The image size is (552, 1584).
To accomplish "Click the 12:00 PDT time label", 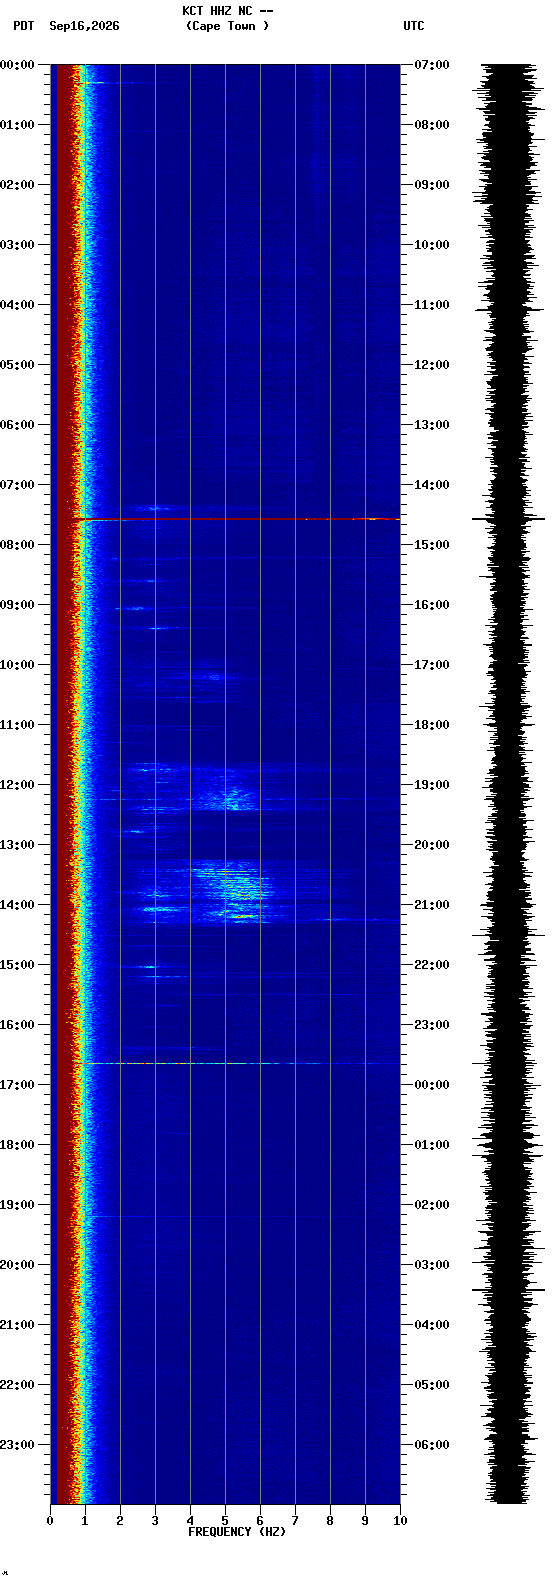I will tap(18, 785).
